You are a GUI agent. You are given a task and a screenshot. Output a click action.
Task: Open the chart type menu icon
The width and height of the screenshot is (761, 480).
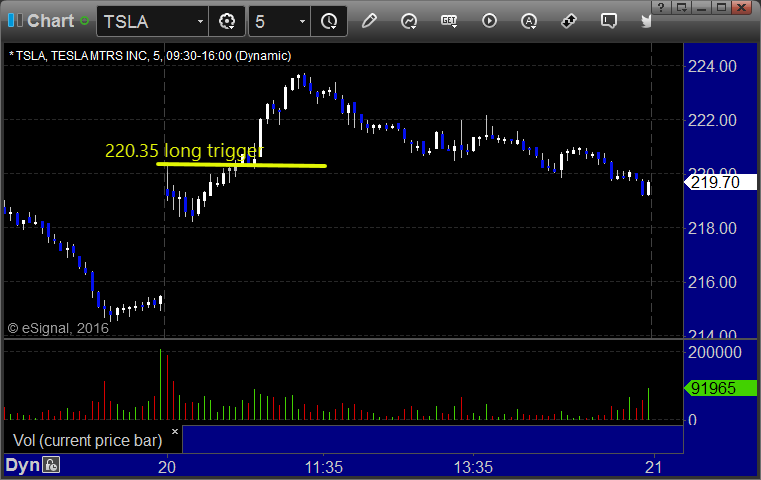409,21
